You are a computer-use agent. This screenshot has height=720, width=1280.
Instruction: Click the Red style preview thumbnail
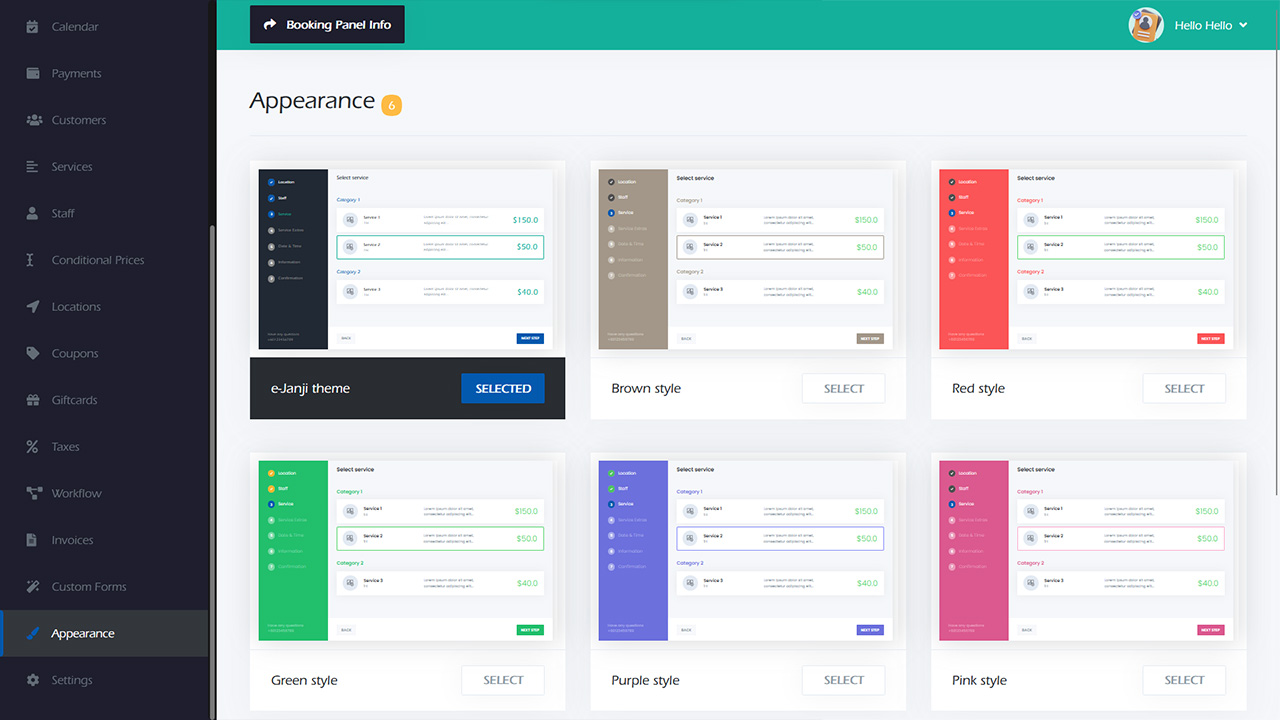click(1088, 259)
